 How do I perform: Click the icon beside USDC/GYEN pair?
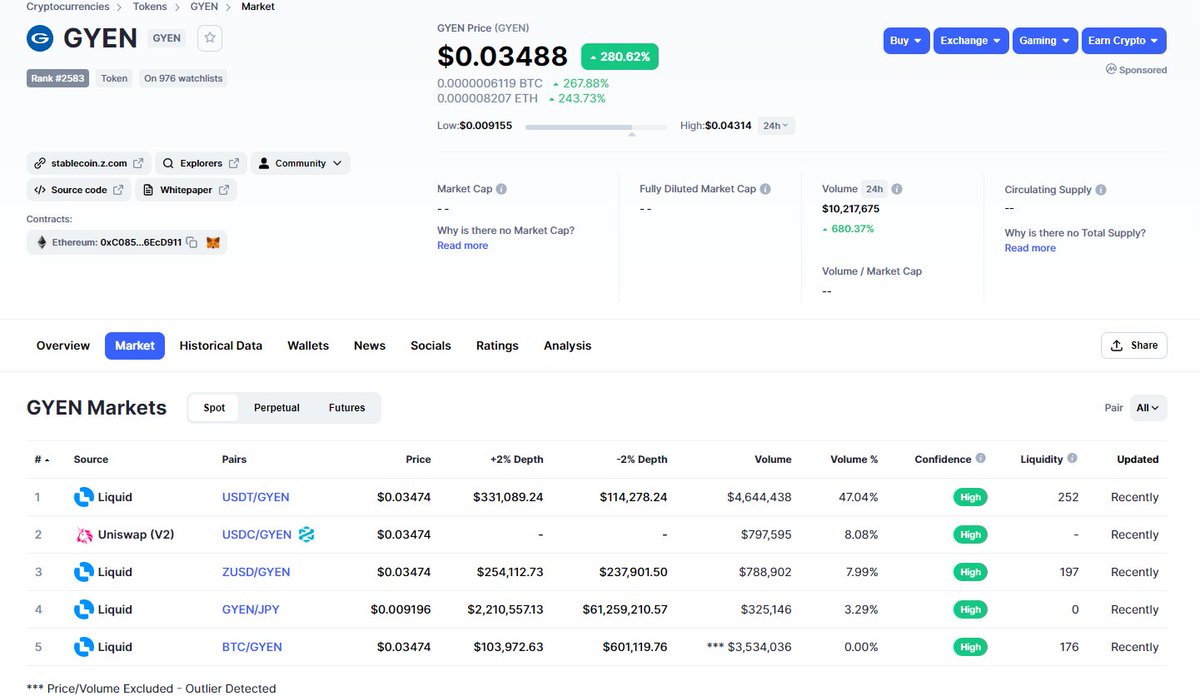tap(306, 535)
